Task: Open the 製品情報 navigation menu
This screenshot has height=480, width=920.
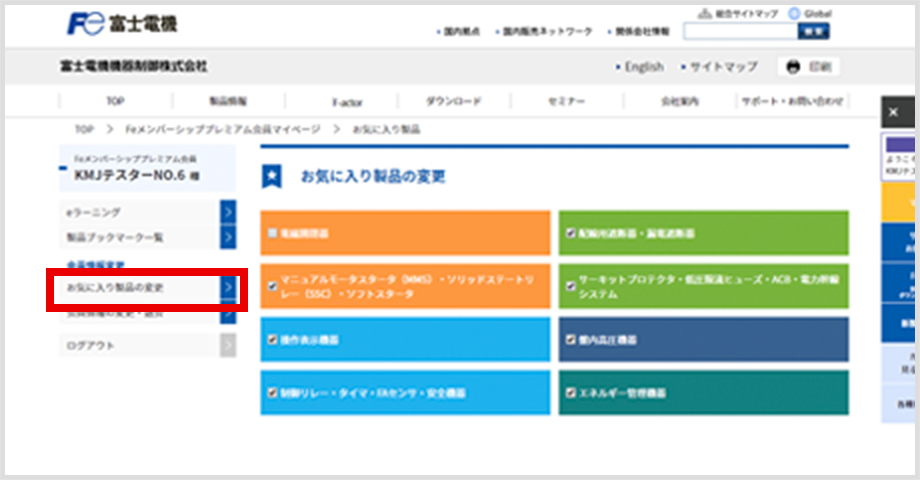Action: pyautogui.click(x=228, y=101)
